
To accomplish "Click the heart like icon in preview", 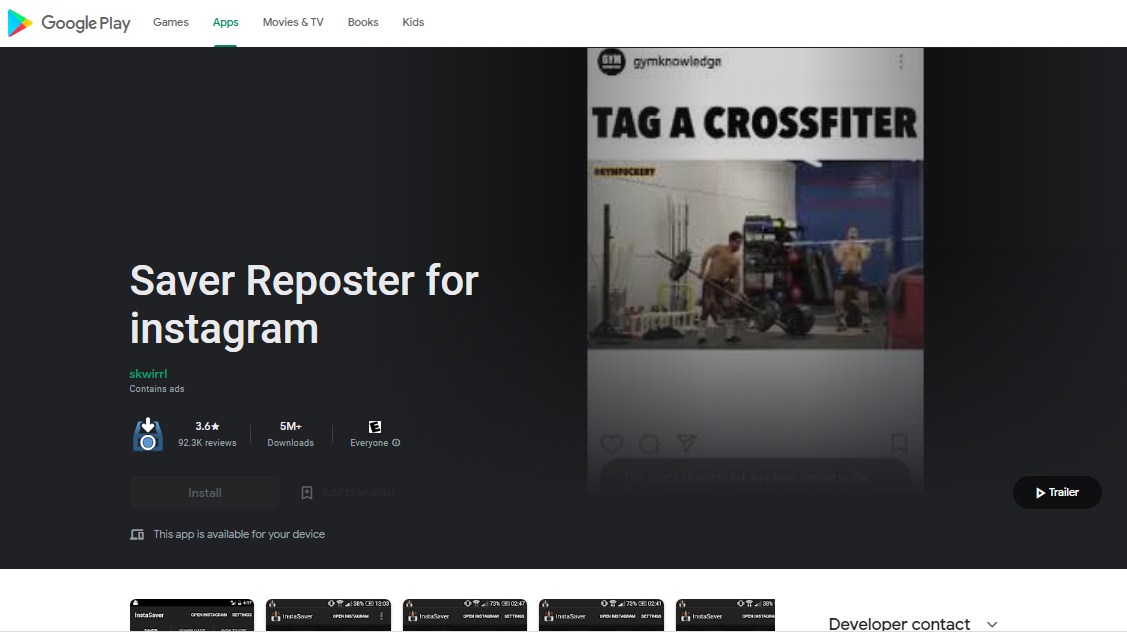I will tap(612, 444).
